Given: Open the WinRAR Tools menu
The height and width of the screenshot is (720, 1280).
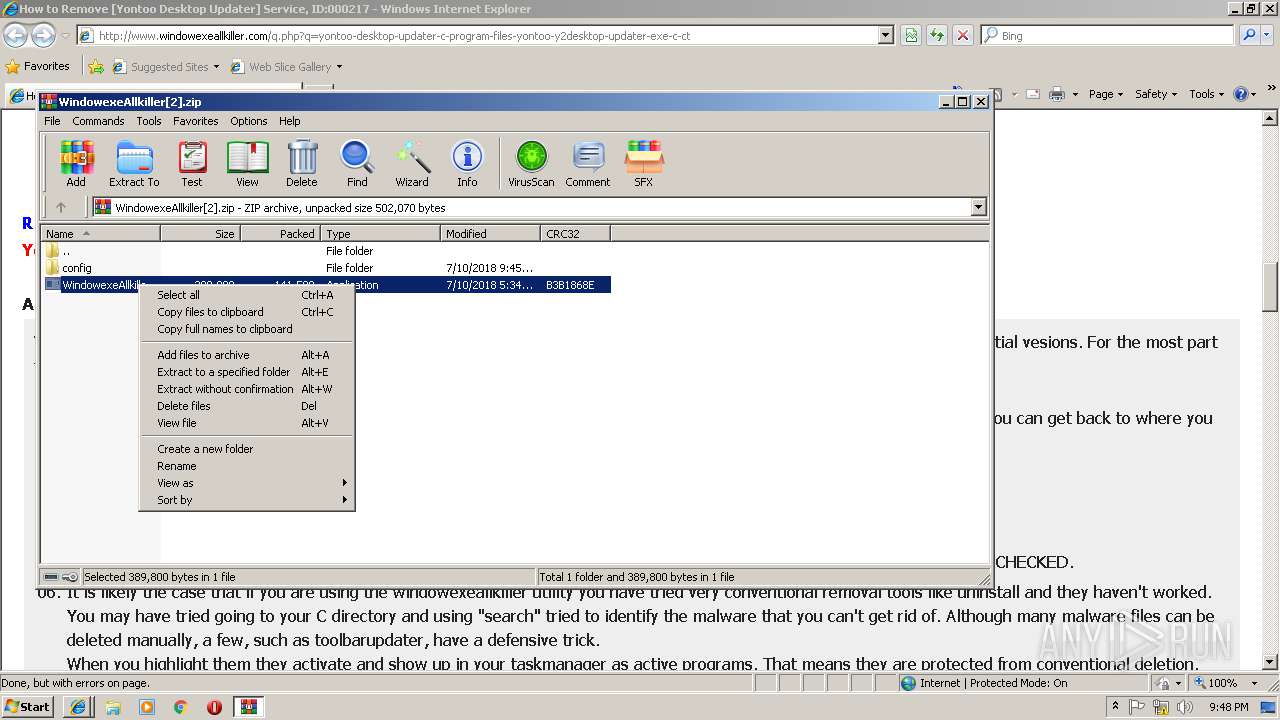Looking at the screenshot, I should click(x=149, y=121).
